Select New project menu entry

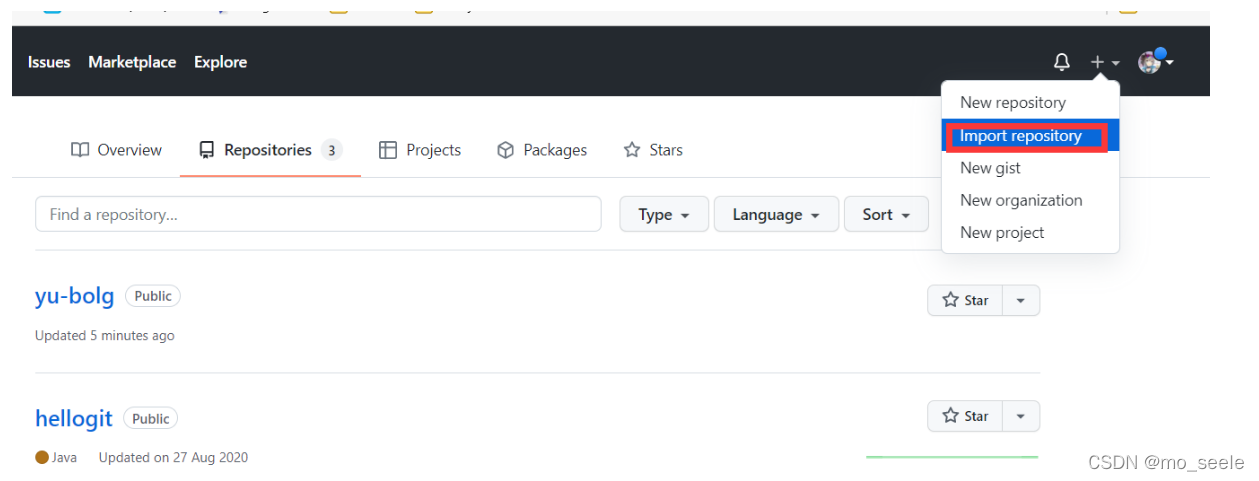pyautogui.click(x=1030, y=232)
